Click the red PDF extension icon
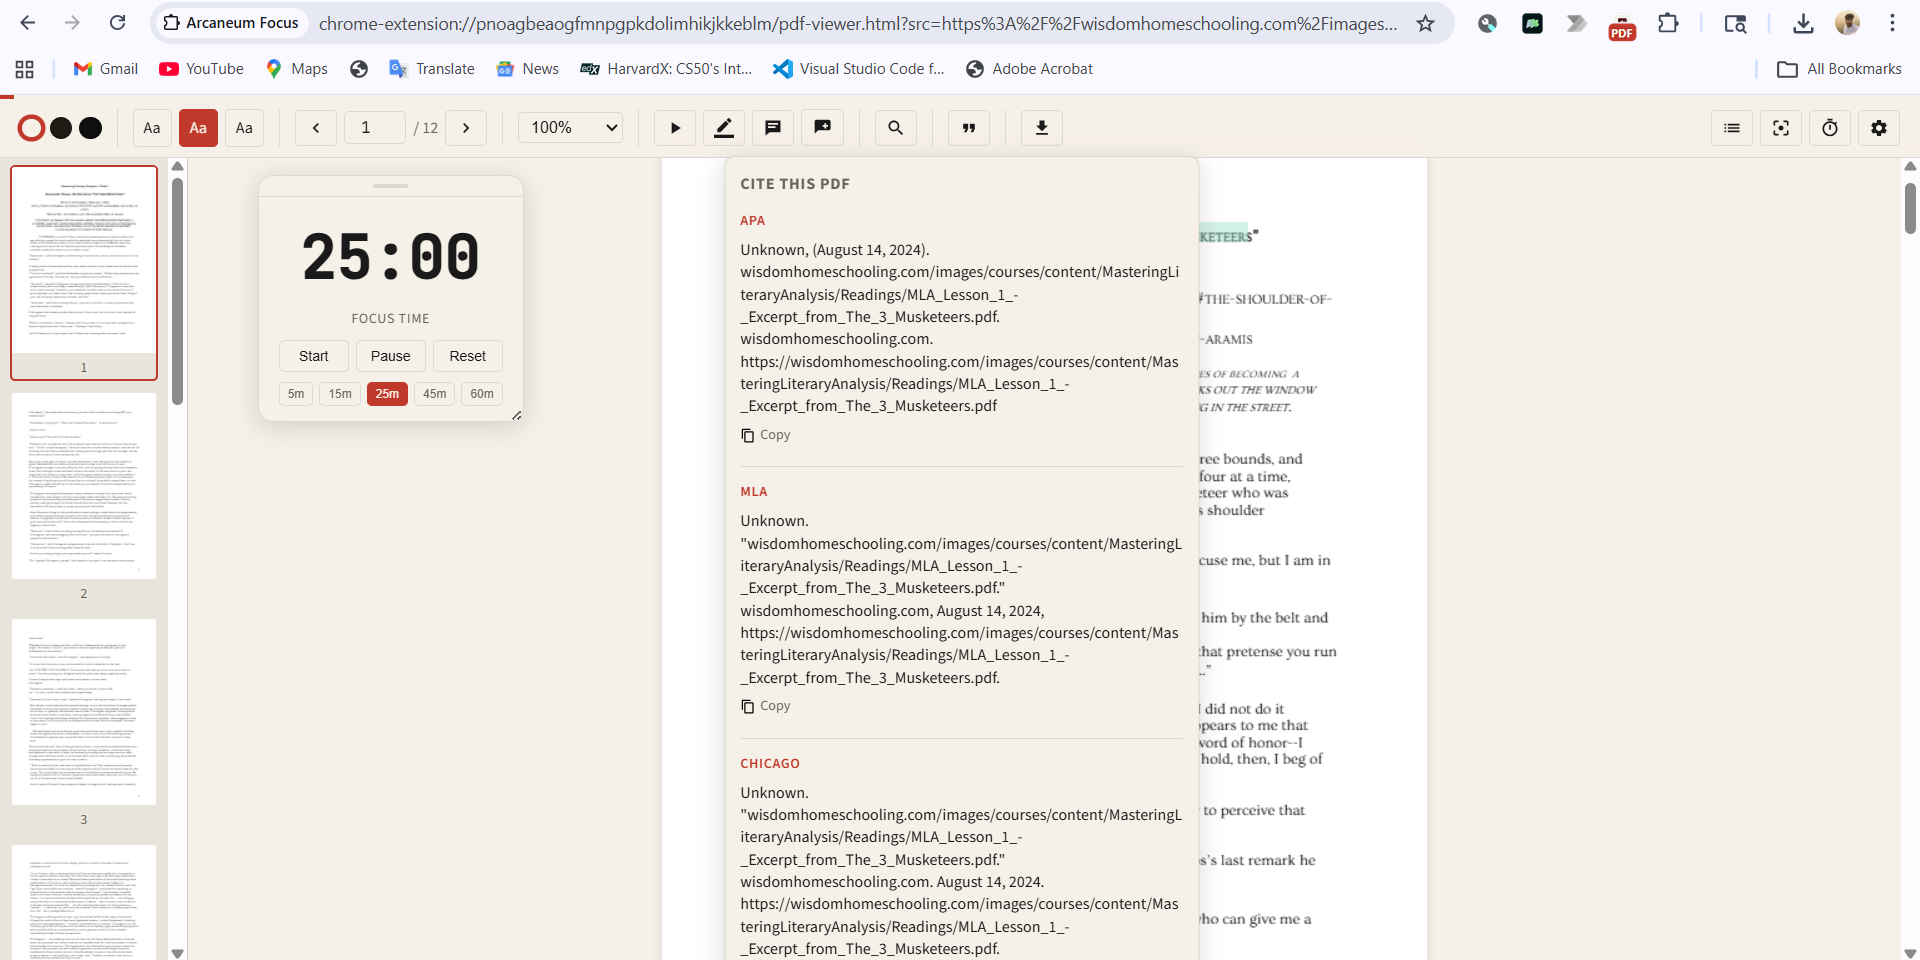1920x960 pixels. tap(1622, 25)
